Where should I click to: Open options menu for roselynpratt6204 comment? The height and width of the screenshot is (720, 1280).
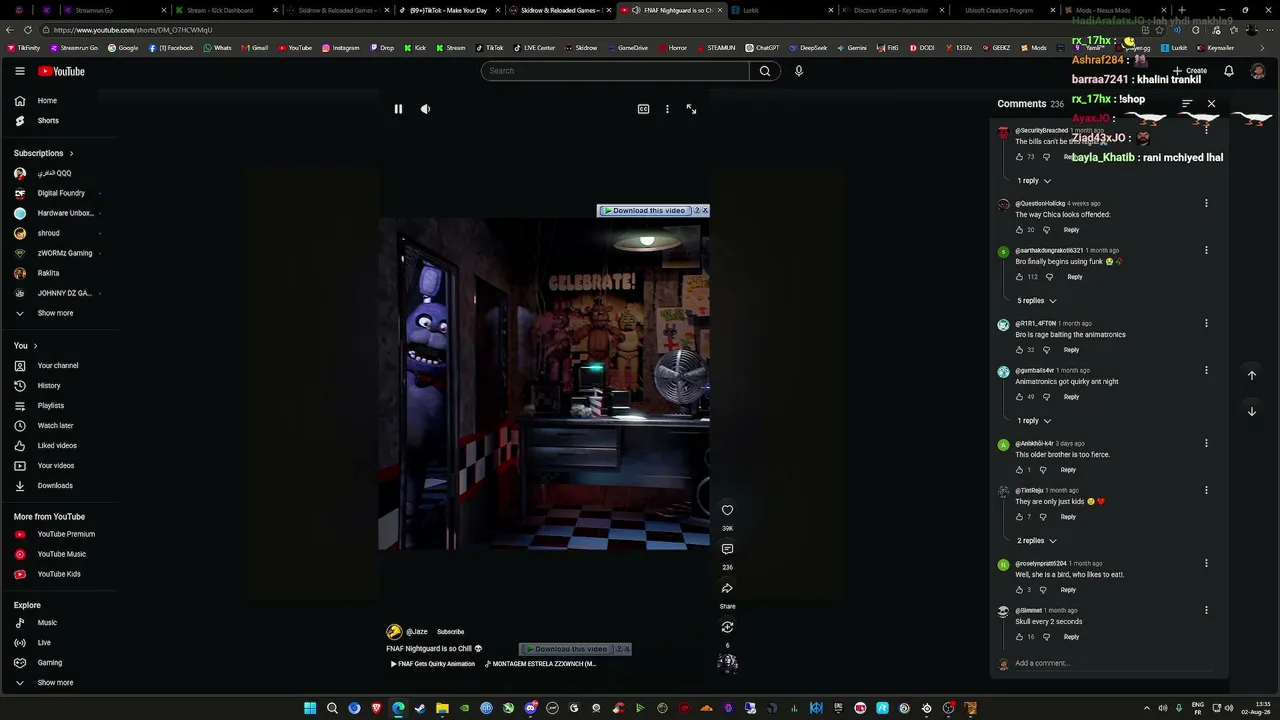click(x=1206, y=563)
